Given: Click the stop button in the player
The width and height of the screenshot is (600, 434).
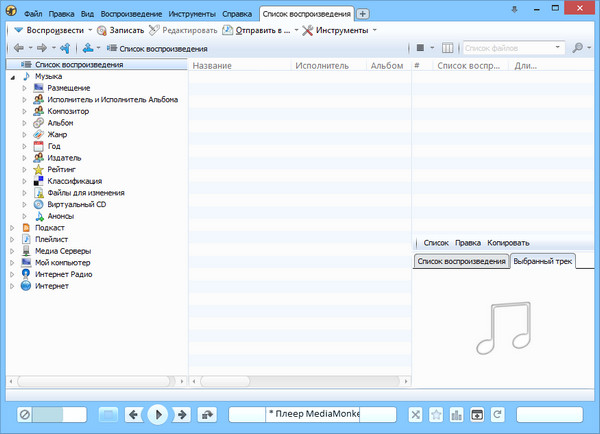Looking at the screenshot, I should [x=109, y=414].
